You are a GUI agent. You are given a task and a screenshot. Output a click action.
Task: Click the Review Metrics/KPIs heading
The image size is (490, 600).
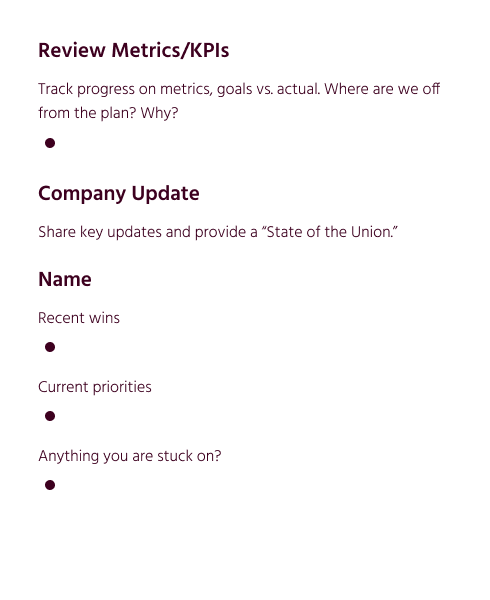[x=133, y=51]
